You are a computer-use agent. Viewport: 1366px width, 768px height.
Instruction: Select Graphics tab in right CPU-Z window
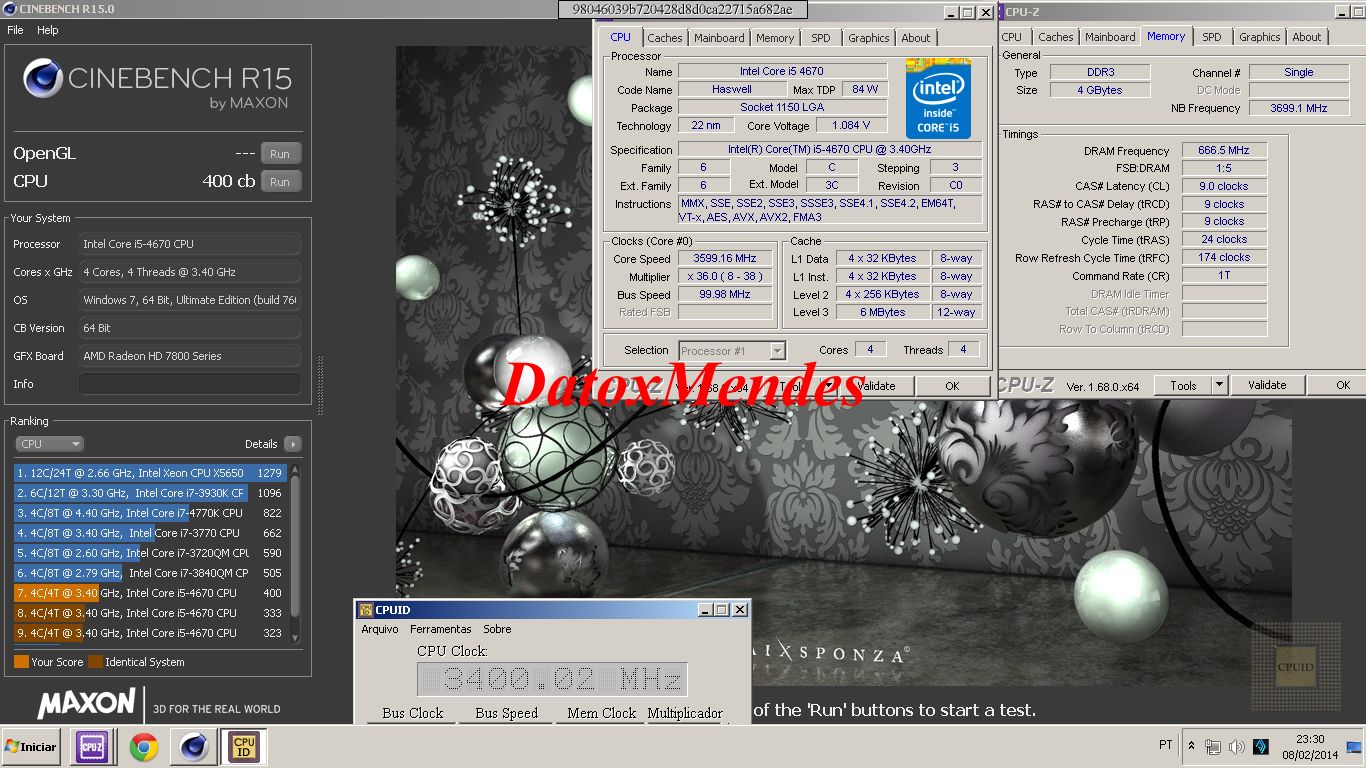point(1260,37)
